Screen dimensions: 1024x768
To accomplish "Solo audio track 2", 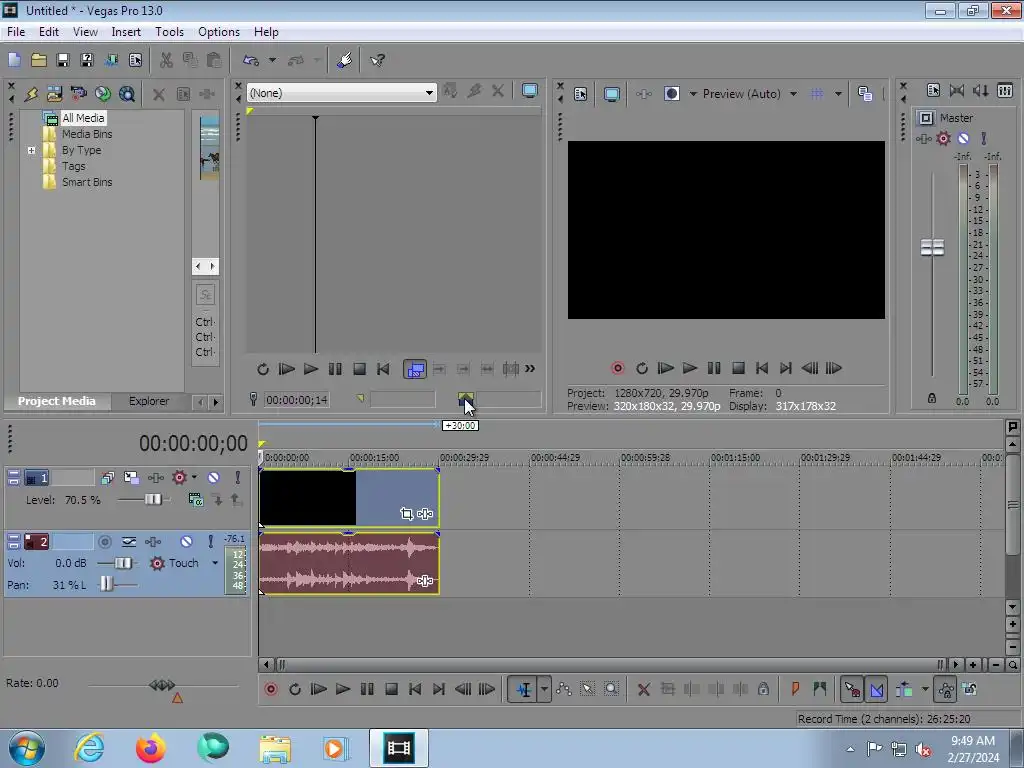I will tap(210, 541).
